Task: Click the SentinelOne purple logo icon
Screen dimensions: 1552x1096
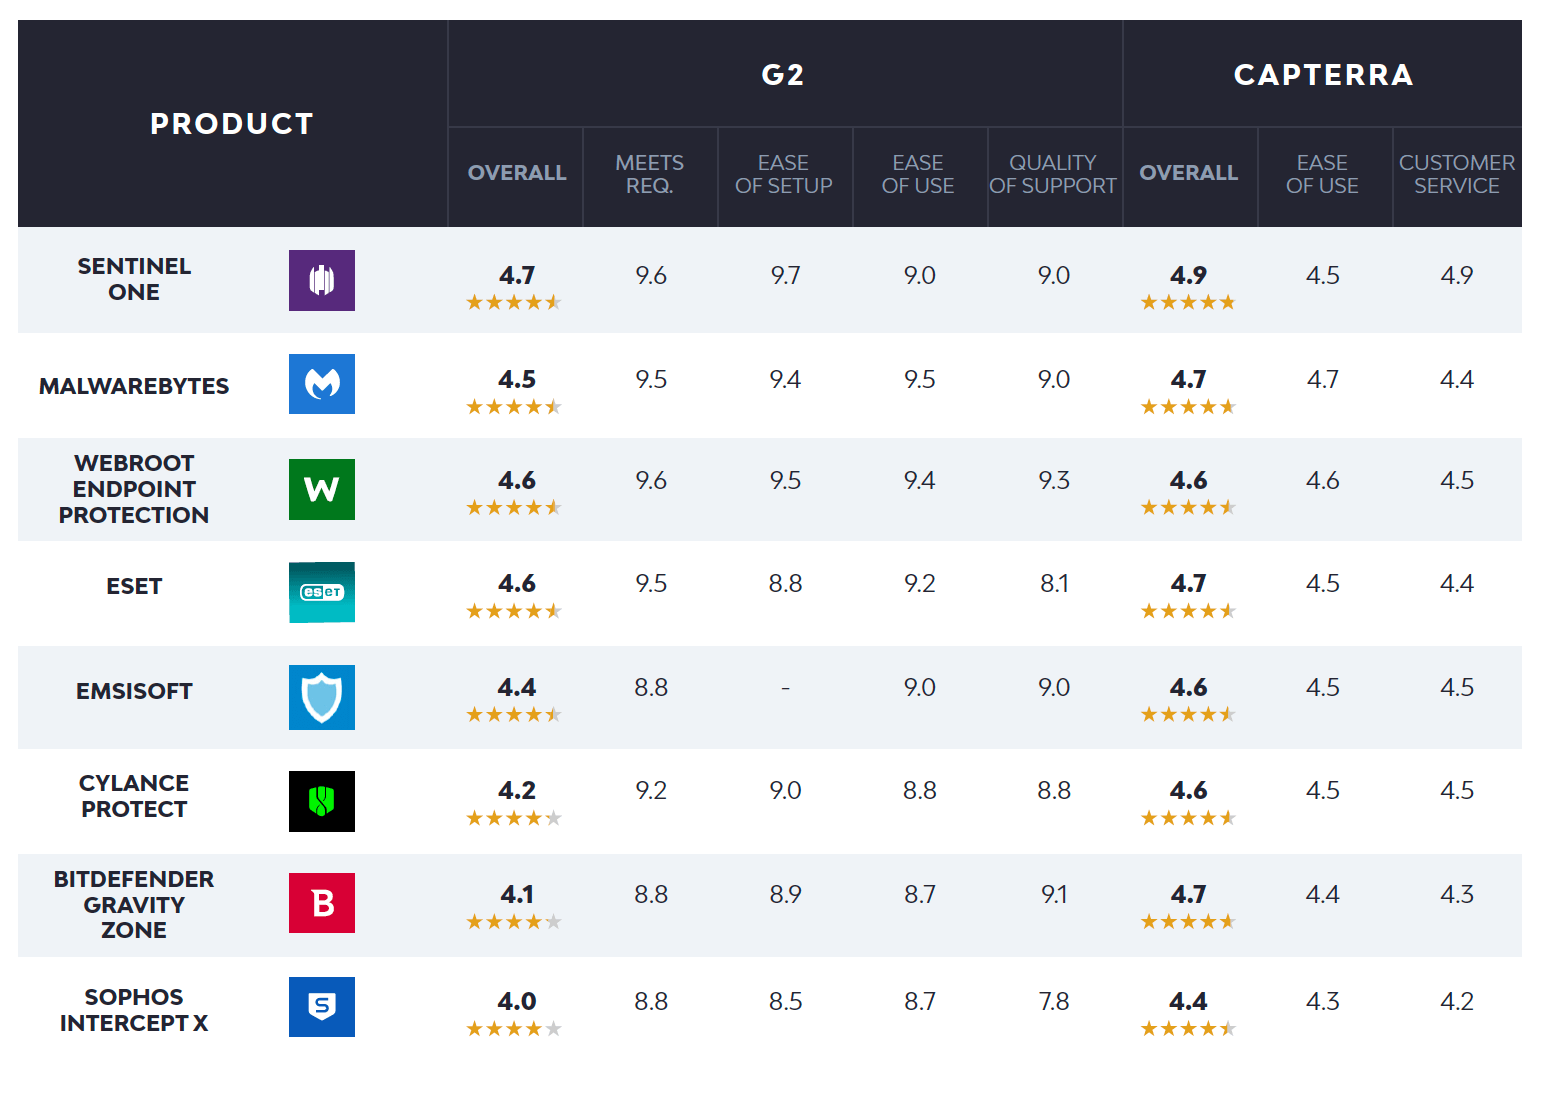Action: tap(321, 281)
